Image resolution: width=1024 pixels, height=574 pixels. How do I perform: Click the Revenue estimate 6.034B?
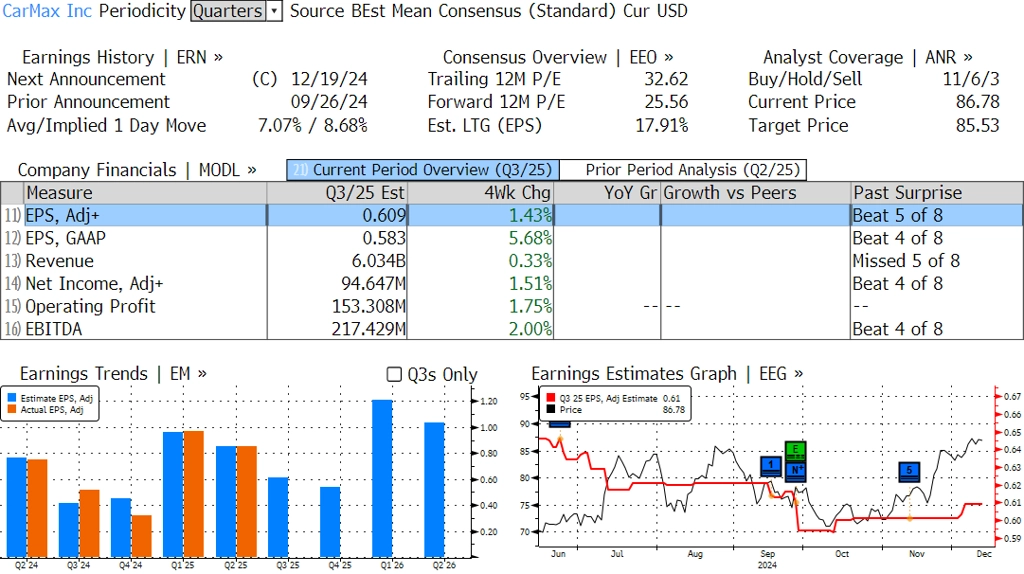[x=379, y=261]
